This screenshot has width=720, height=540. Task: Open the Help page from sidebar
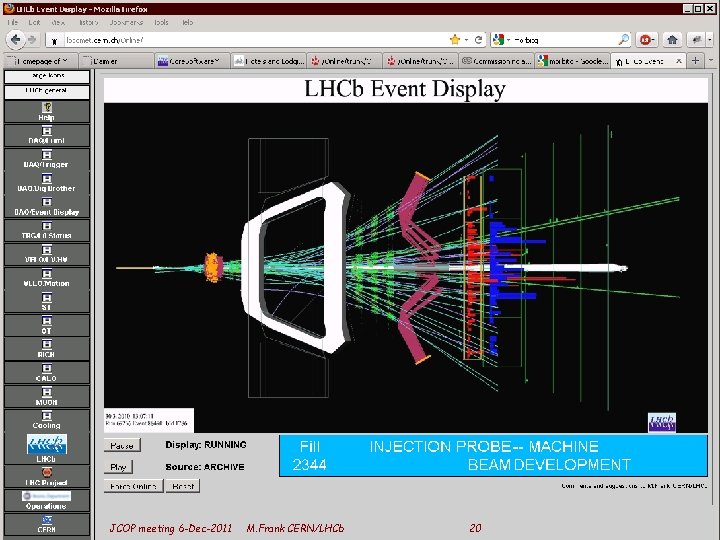pos(47,112)
